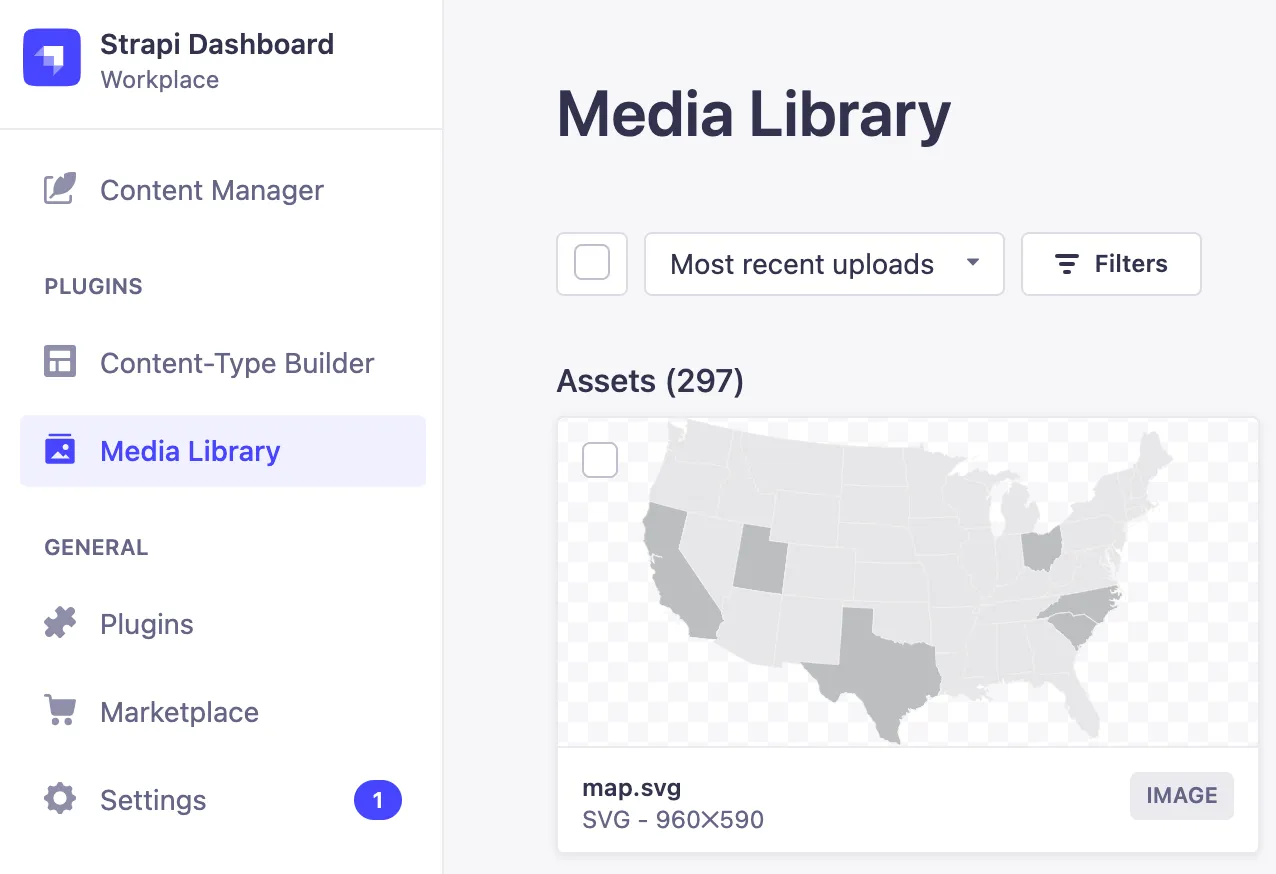
Task: Click the Settings gear icon
Action: 60,799
